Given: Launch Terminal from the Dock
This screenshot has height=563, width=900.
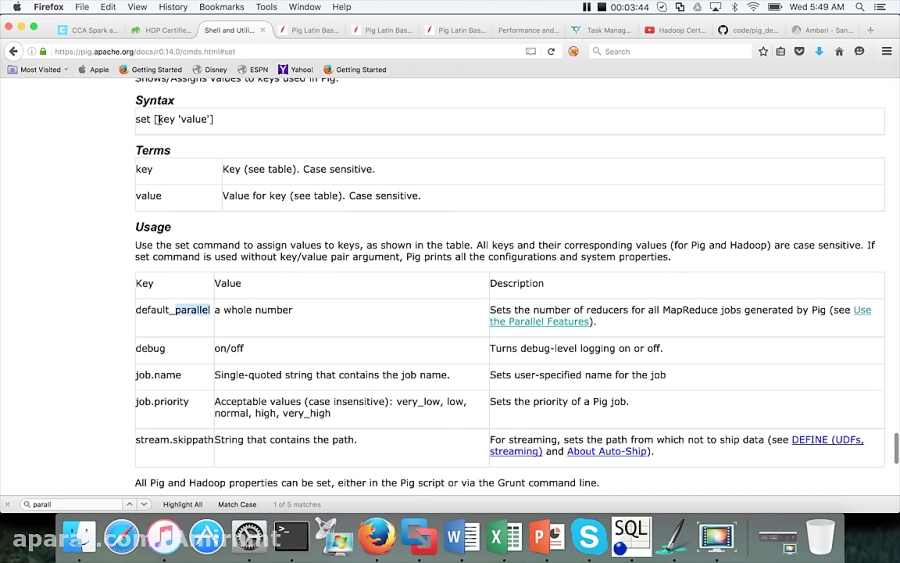Looking at the screenshot, I should coord(291,537).
